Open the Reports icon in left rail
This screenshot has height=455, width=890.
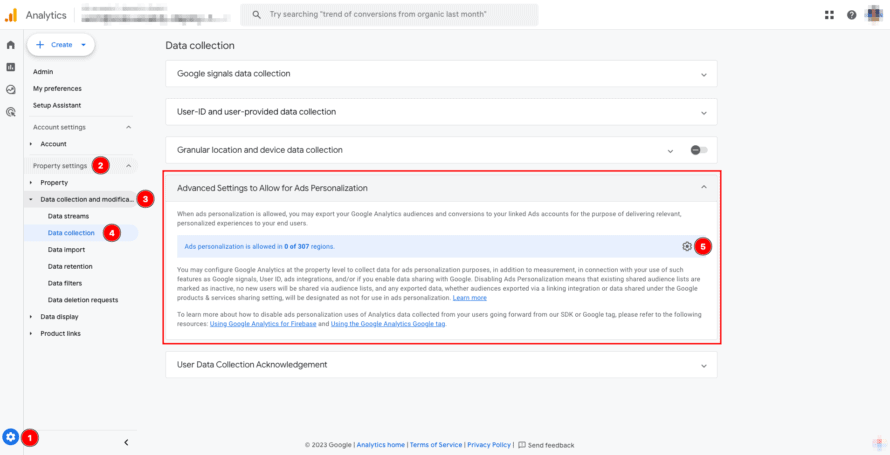(10, 67)
